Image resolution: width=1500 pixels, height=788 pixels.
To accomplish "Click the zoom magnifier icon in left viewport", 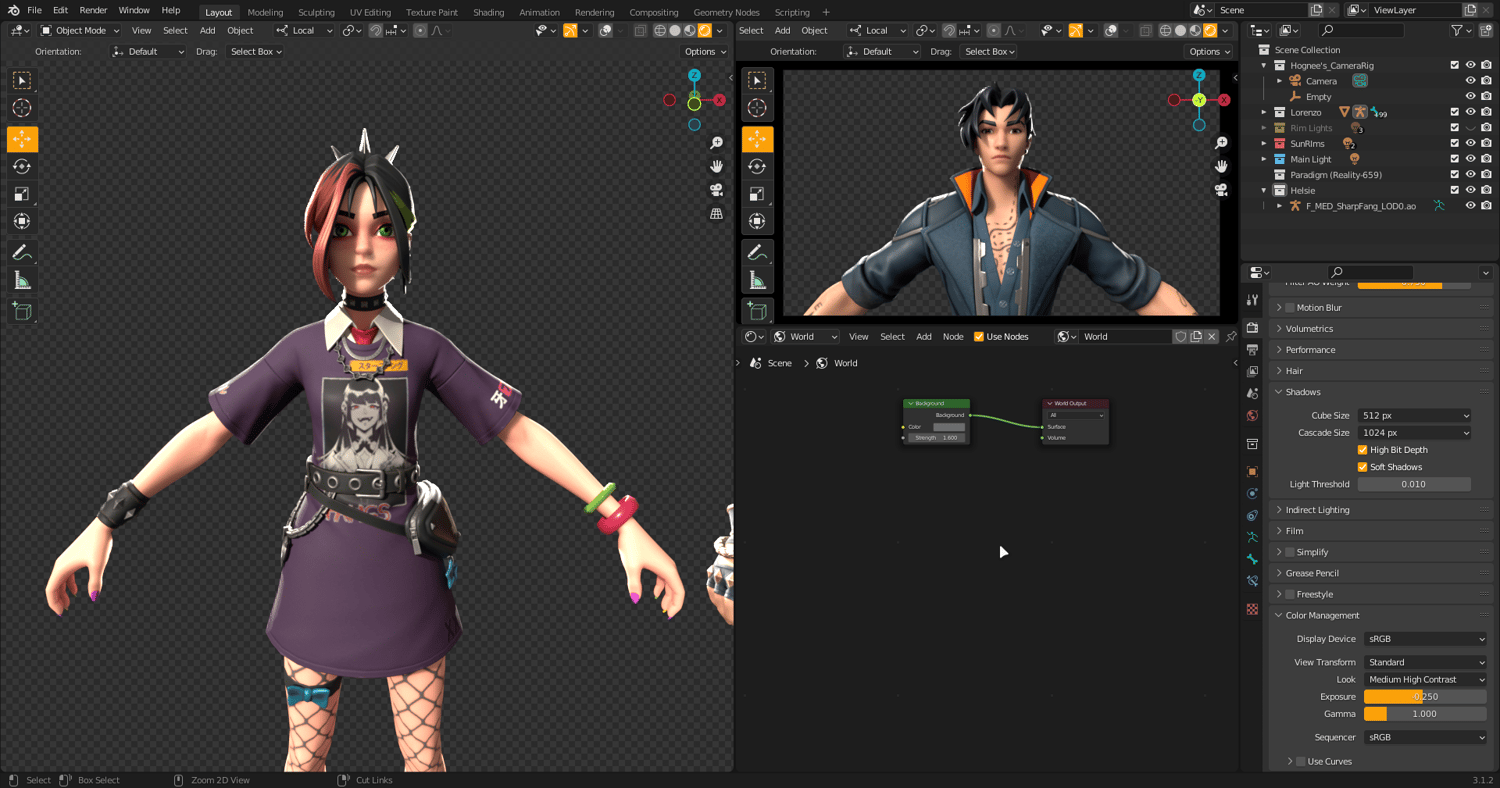I will 716,143.
